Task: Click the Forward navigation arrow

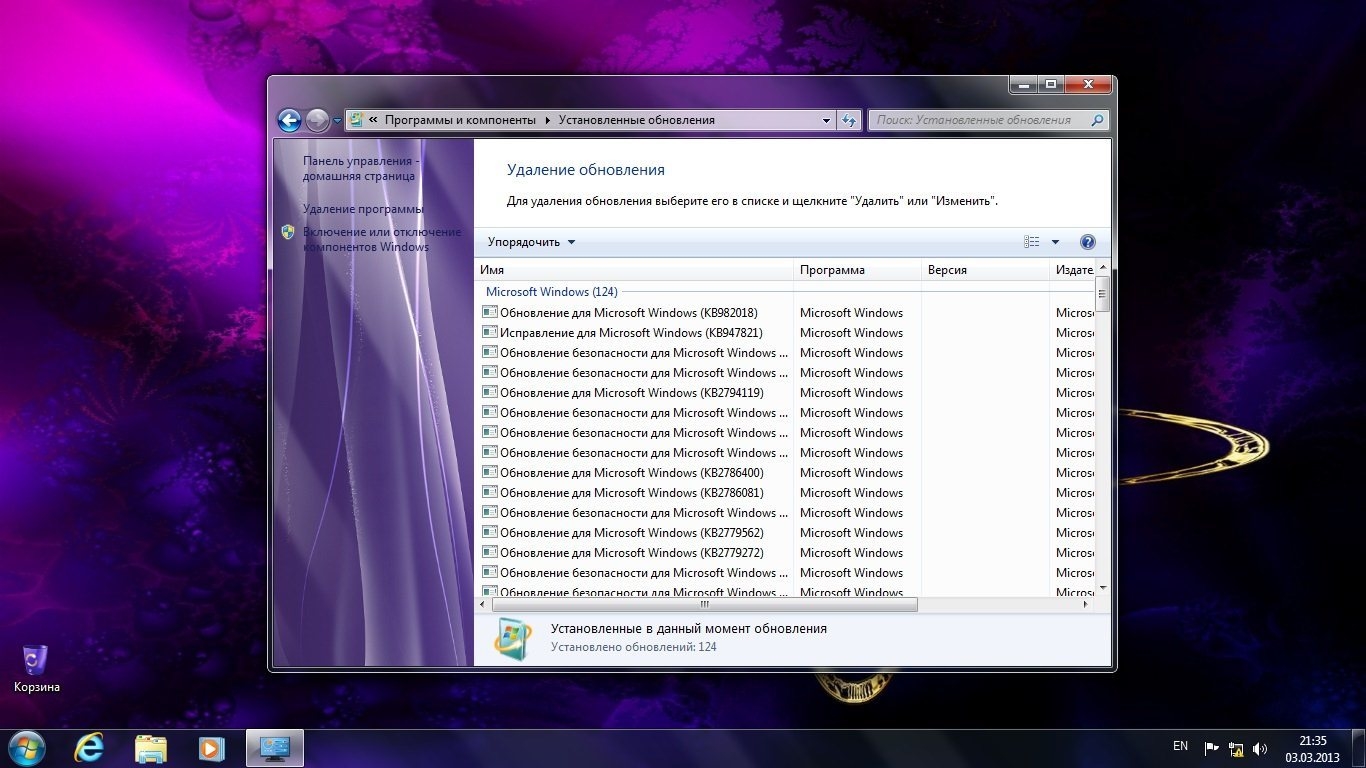Action: pos(317,121)
